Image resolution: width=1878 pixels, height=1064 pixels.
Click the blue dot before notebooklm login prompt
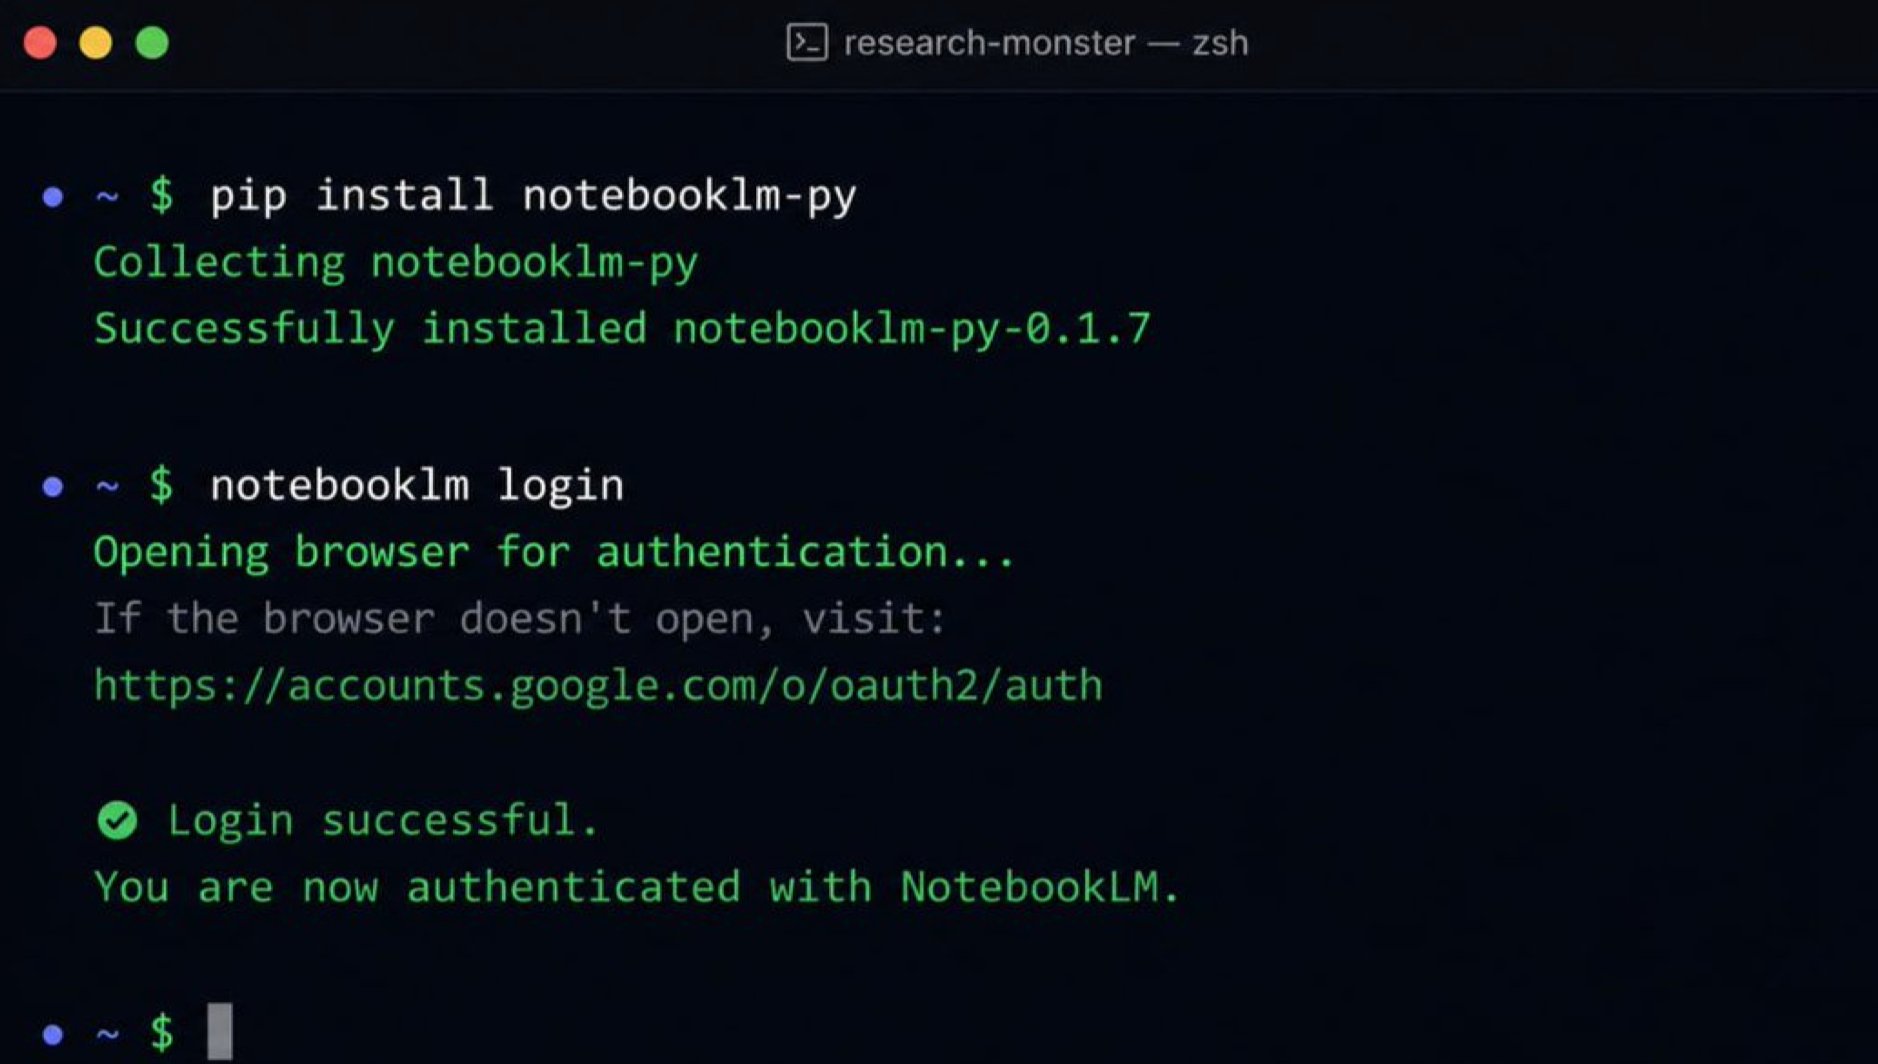(x=53, y=487)
